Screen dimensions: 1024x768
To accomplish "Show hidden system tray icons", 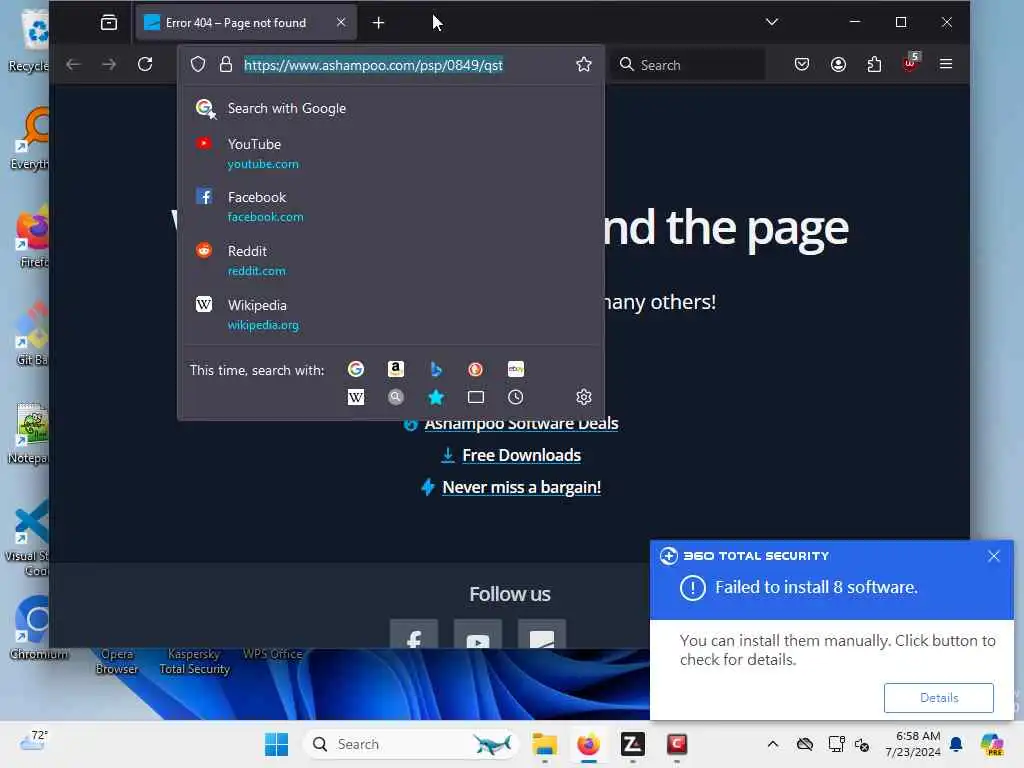I will 773,744.
